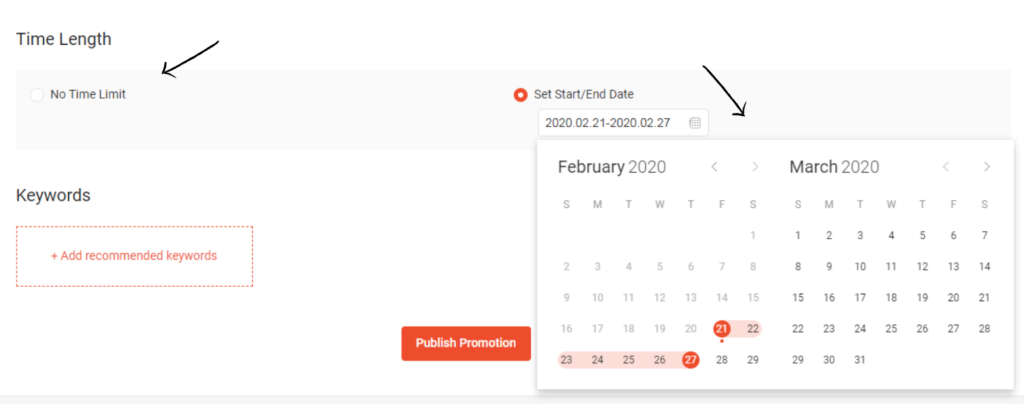Pick March 20 in the calendar
Viewport: 1024px width, 404px height.
(953, 297)
